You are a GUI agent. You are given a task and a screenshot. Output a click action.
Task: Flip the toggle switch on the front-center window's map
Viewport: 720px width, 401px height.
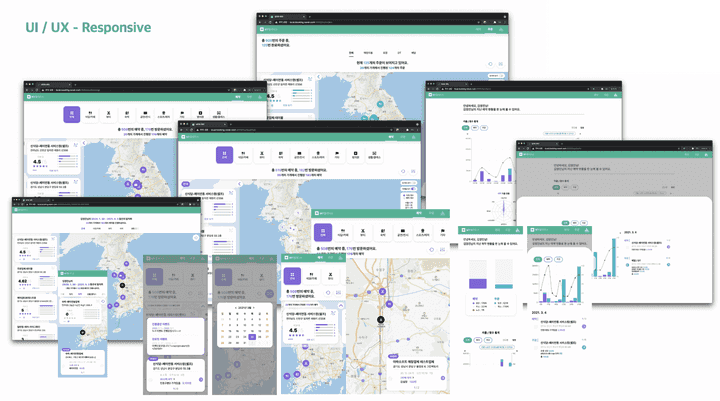pos(413,189)
